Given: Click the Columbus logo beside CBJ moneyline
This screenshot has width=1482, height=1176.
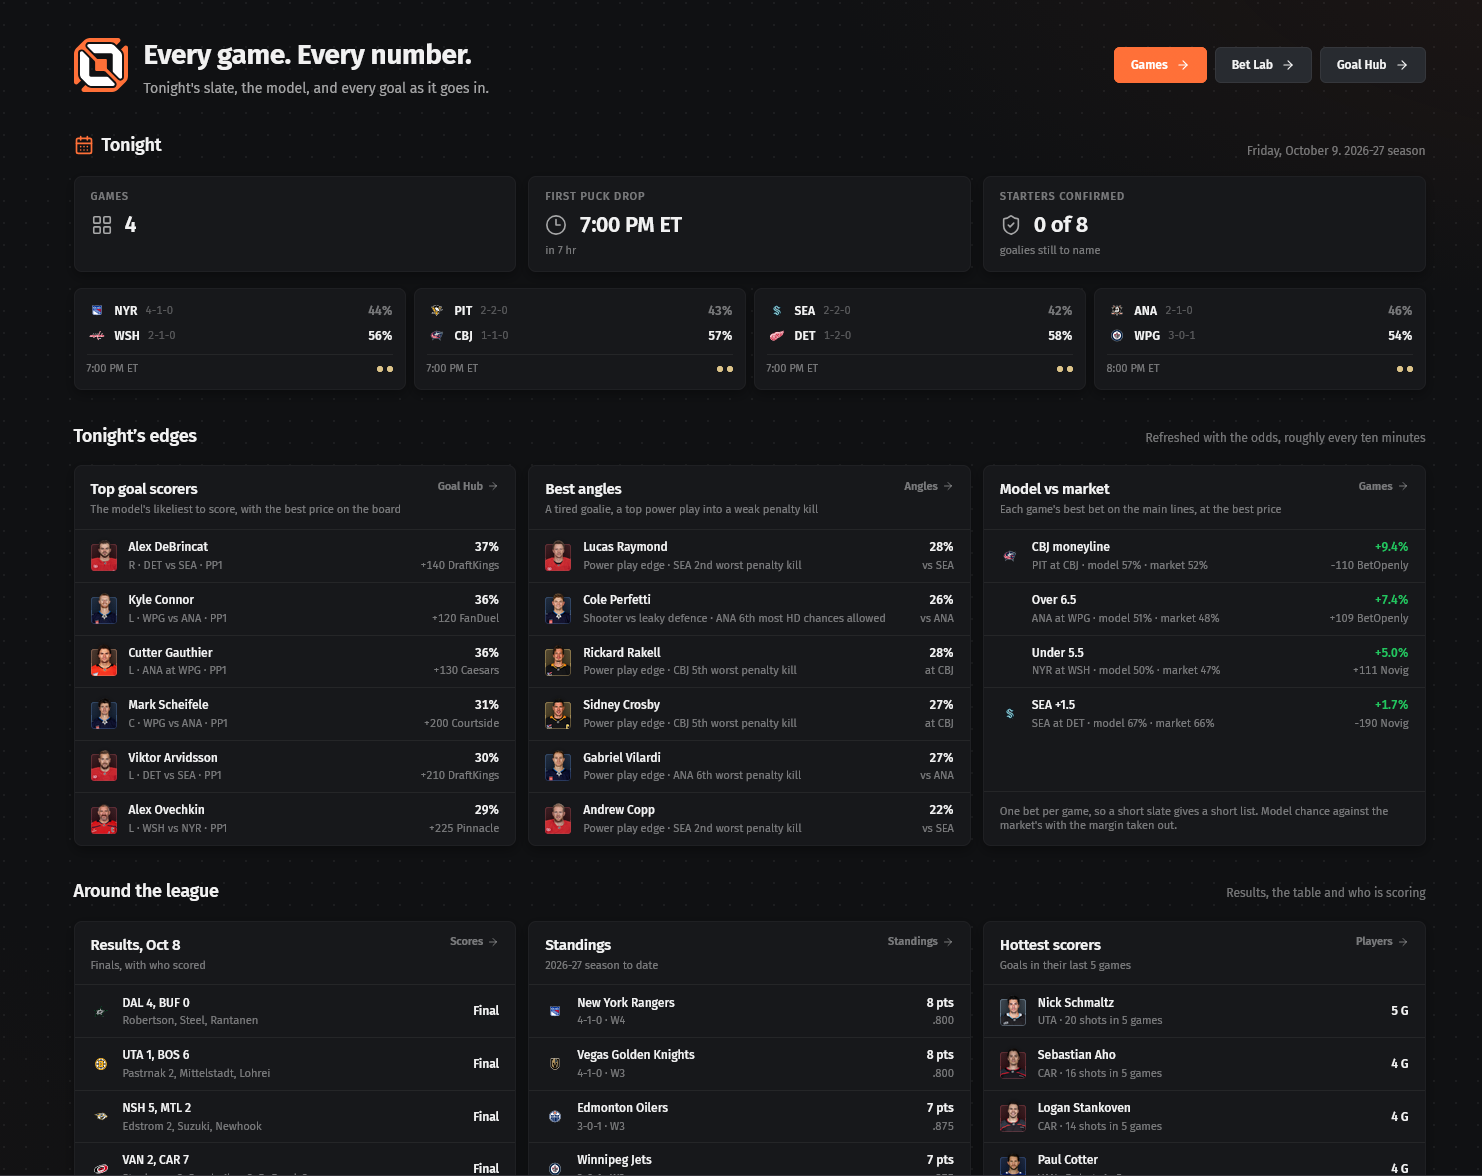Looking at the screenshot, I should tap(1010, 556).
